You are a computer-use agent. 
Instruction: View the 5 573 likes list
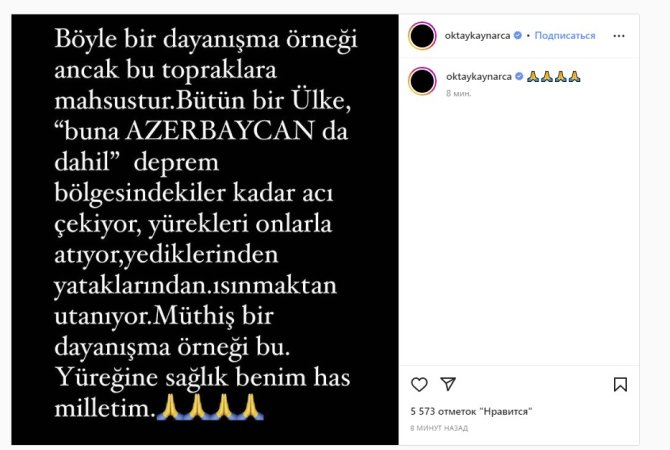(x=471, y=411)
